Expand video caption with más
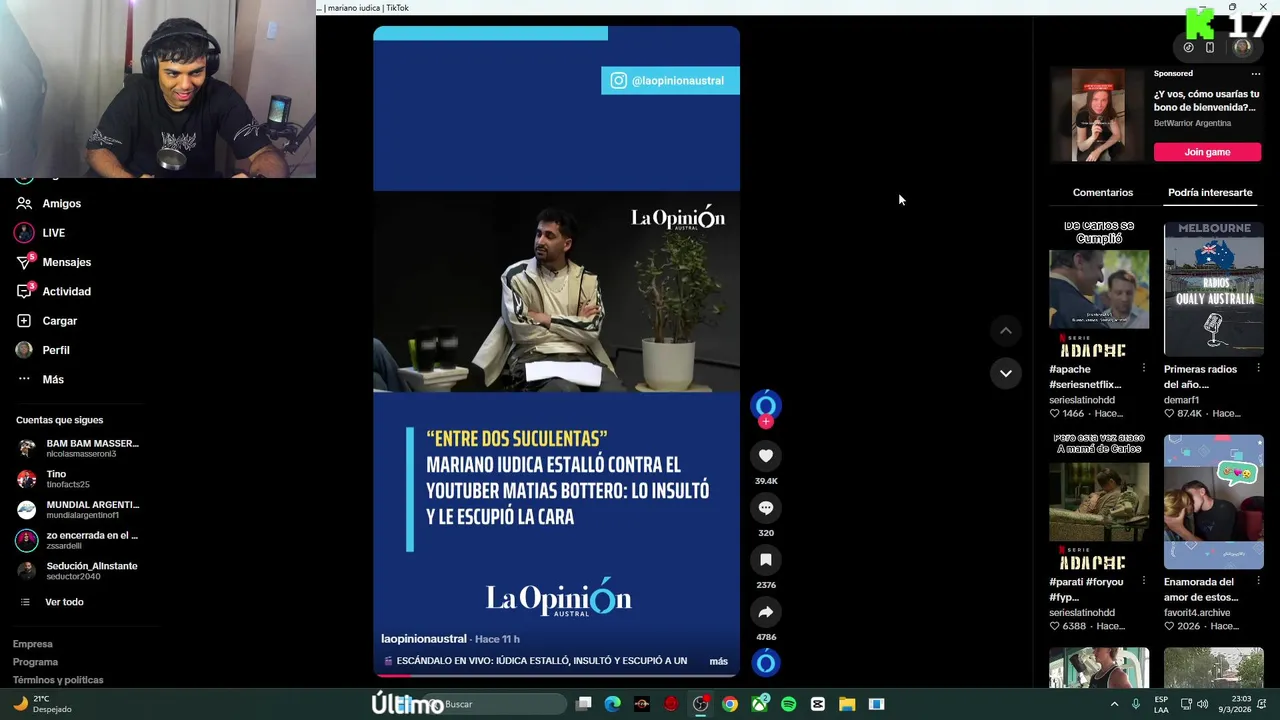 [x=718, y=661]
